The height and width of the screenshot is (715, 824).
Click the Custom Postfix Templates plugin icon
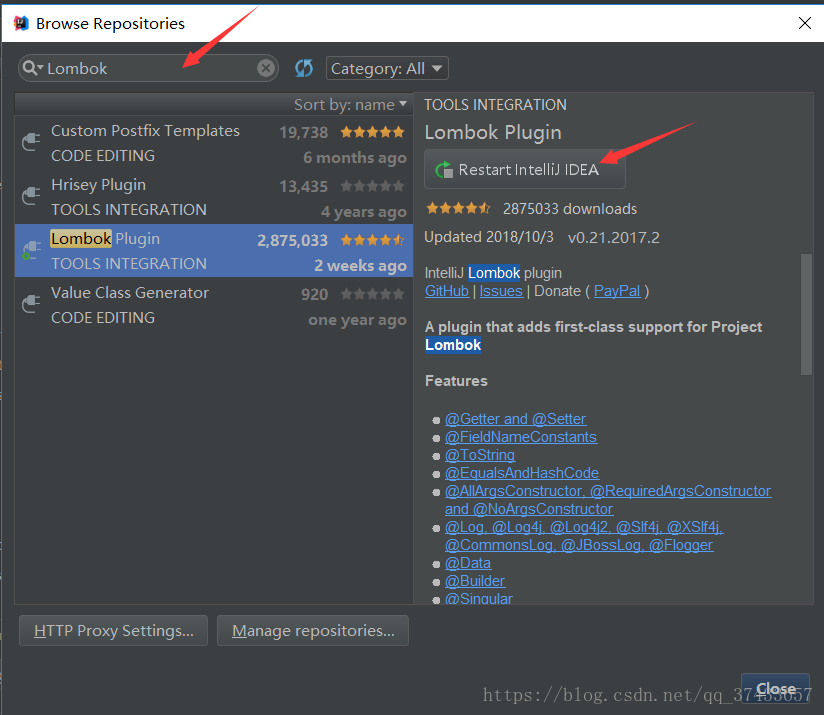[31, 143]
